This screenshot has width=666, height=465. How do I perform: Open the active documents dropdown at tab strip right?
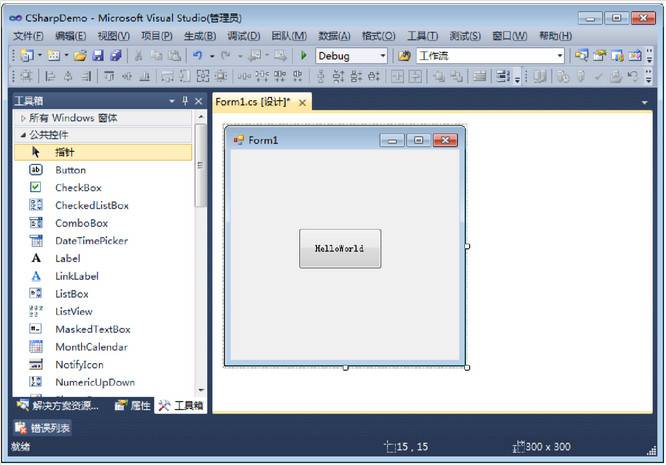(644, 102)
